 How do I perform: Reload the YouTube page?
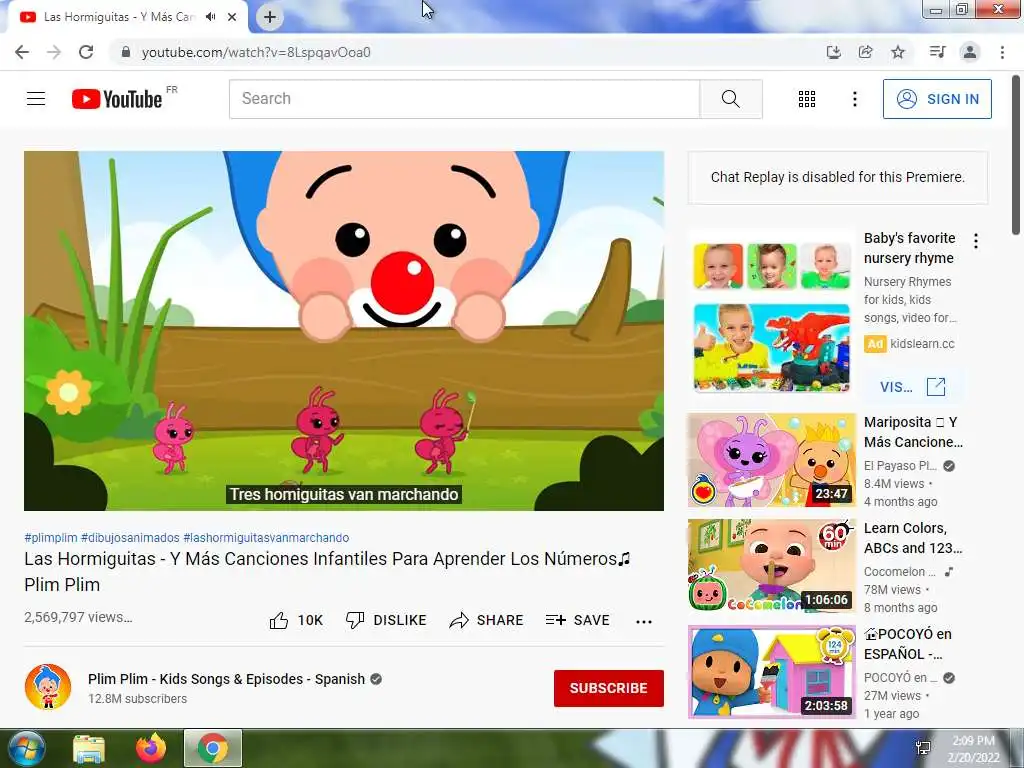point(86,52)
